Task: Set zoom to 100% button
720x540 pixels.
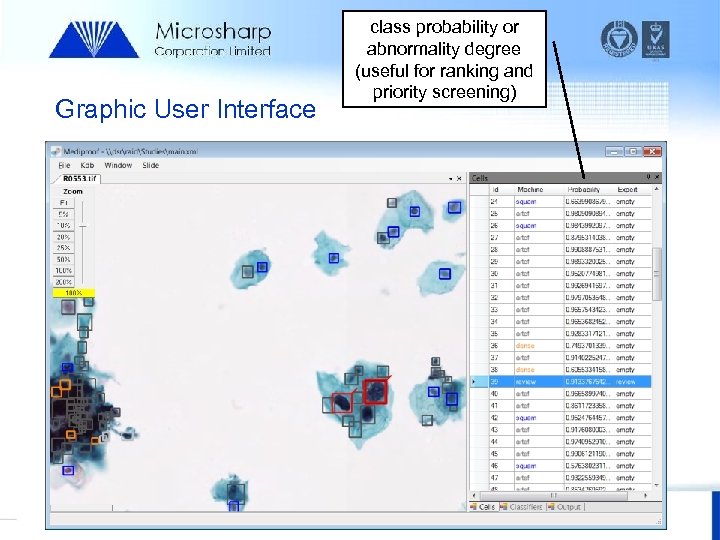Action: (x=64, y=270)
